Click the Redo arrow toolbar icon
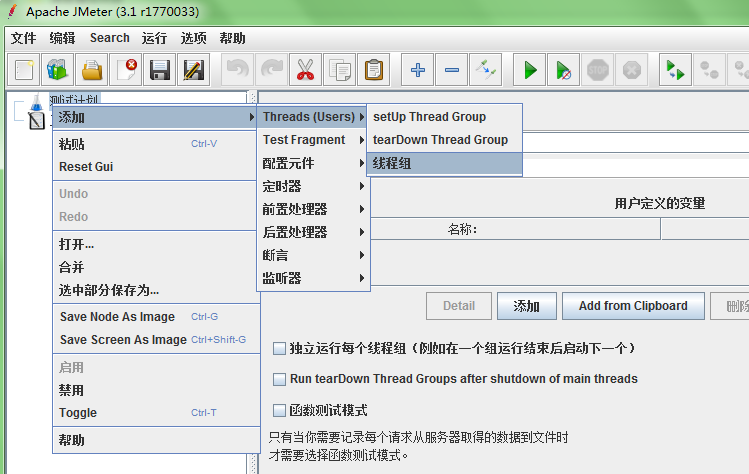 tap(271, 70)
